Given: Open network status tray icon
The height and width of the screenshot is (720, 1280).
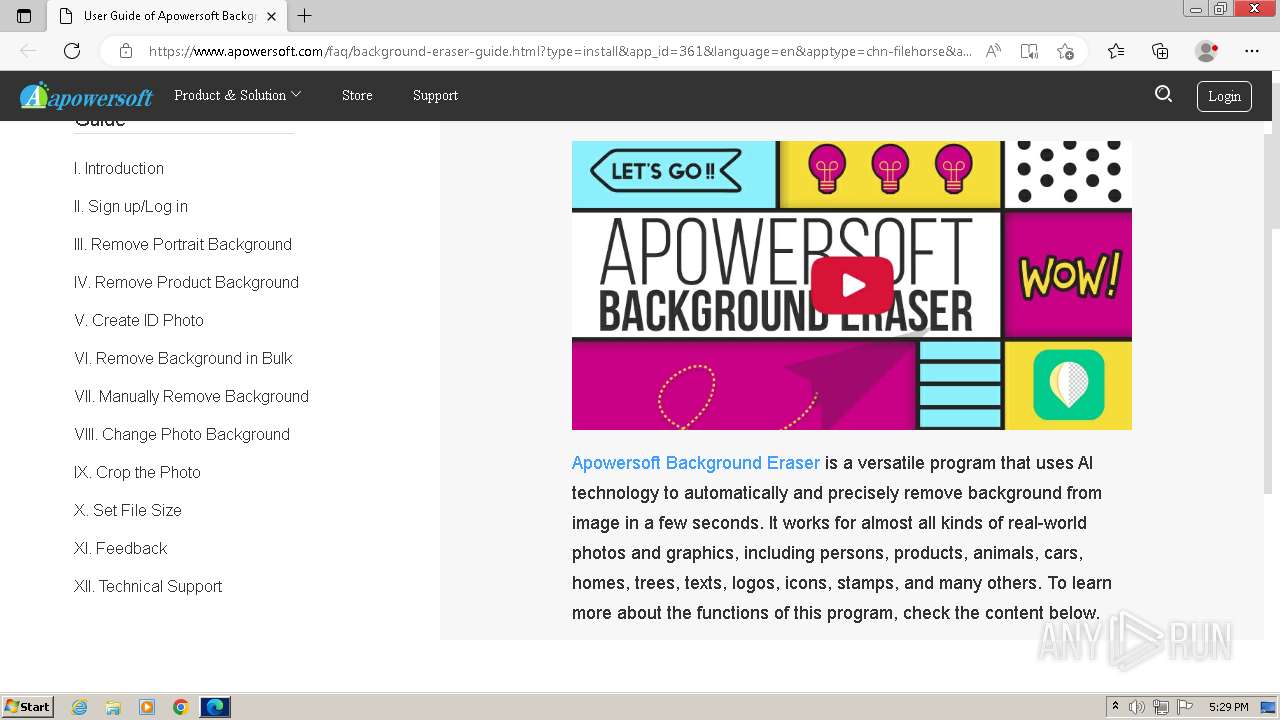Looking at the screenshot, I should click(x=1161, y=707).
